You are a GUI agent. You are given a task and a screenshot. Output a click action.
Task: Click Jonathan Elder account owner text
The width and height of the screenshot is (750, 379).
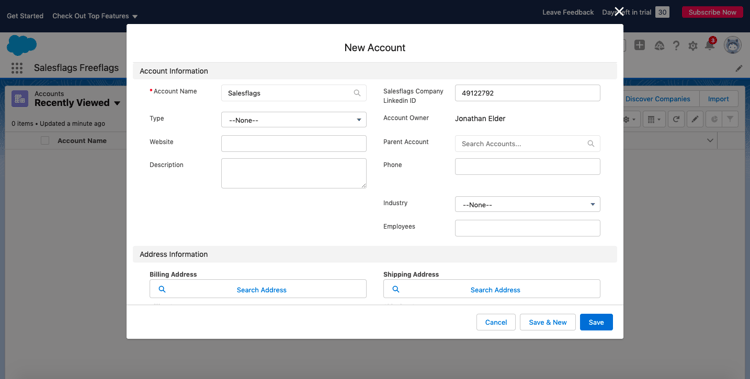click(480, 119)
